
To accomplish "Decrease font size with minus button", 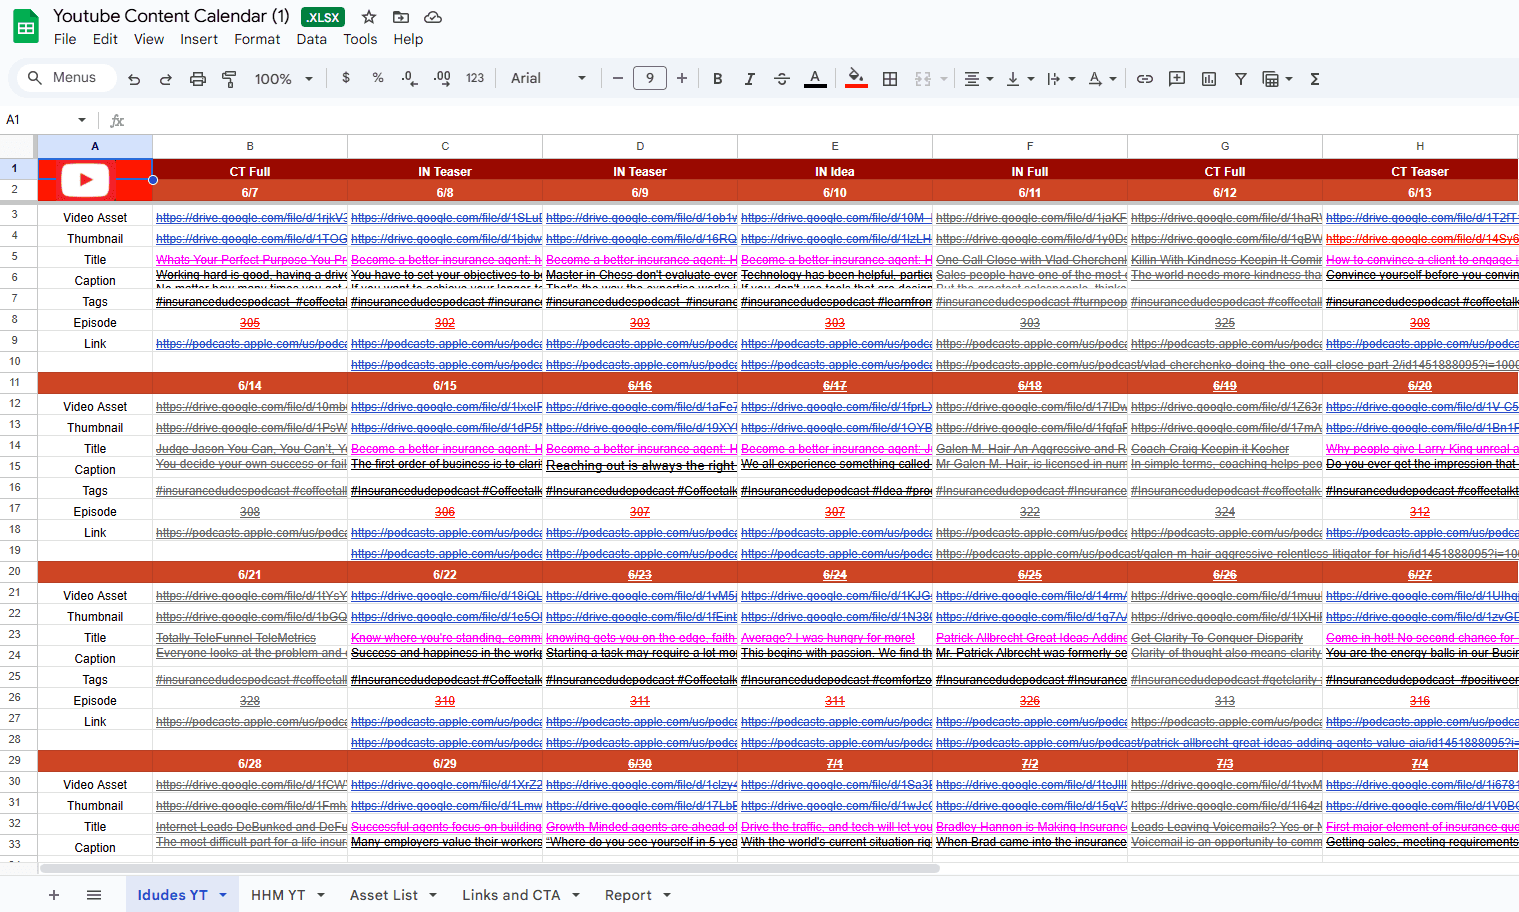I will coord(618,78).
